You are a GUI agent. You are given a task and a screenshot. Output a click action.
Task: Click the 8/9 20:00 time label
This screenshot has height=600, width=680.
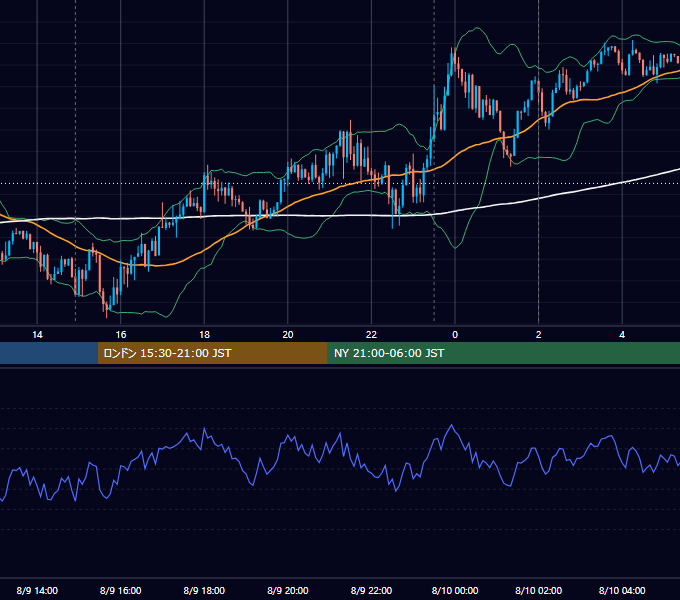coord(288,590)
